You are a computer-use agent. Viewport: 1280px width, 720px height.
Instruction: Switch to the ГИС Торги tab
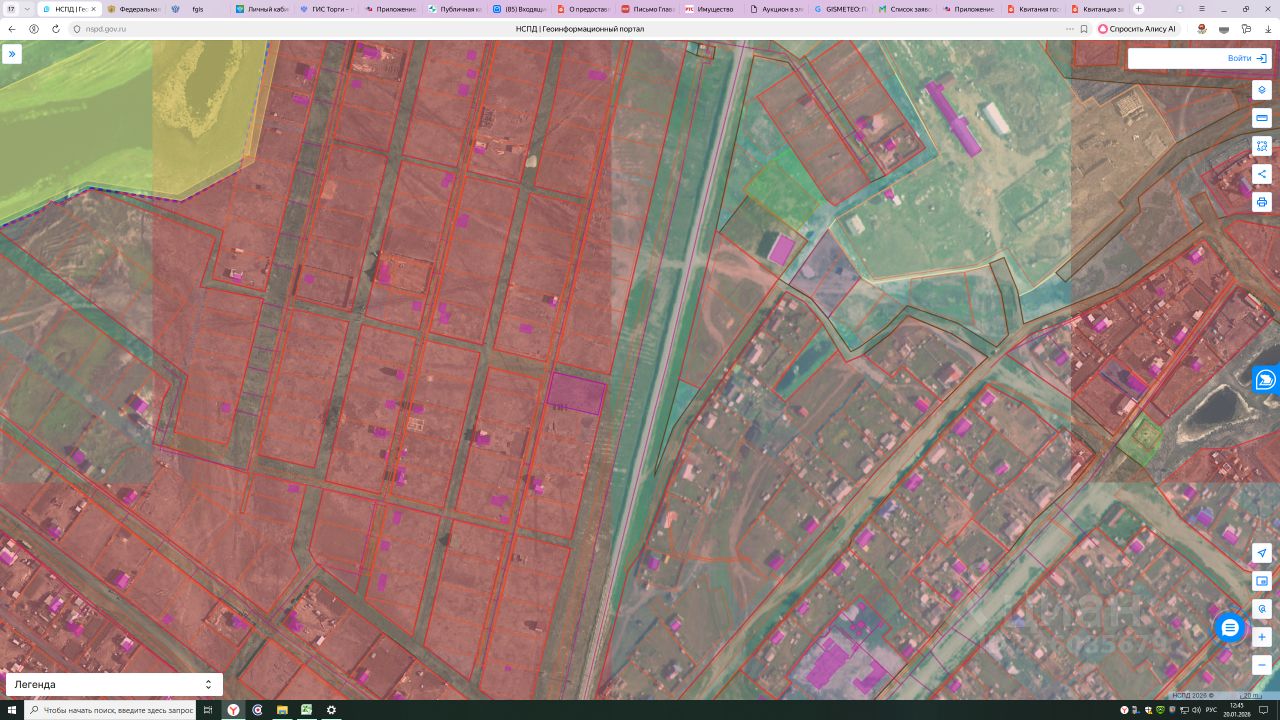click(326, 9)
